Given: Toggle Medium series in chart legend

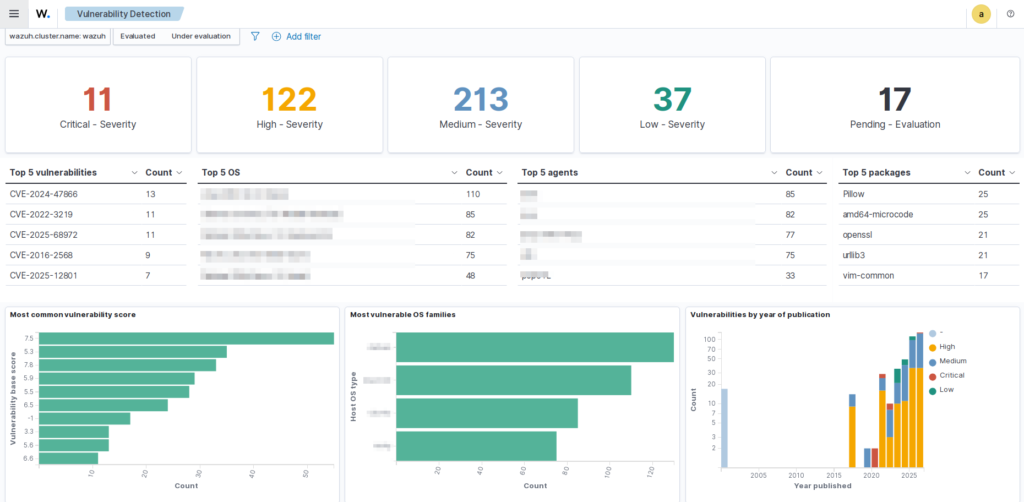Looking at the screenshot, I should pos(952,361).
